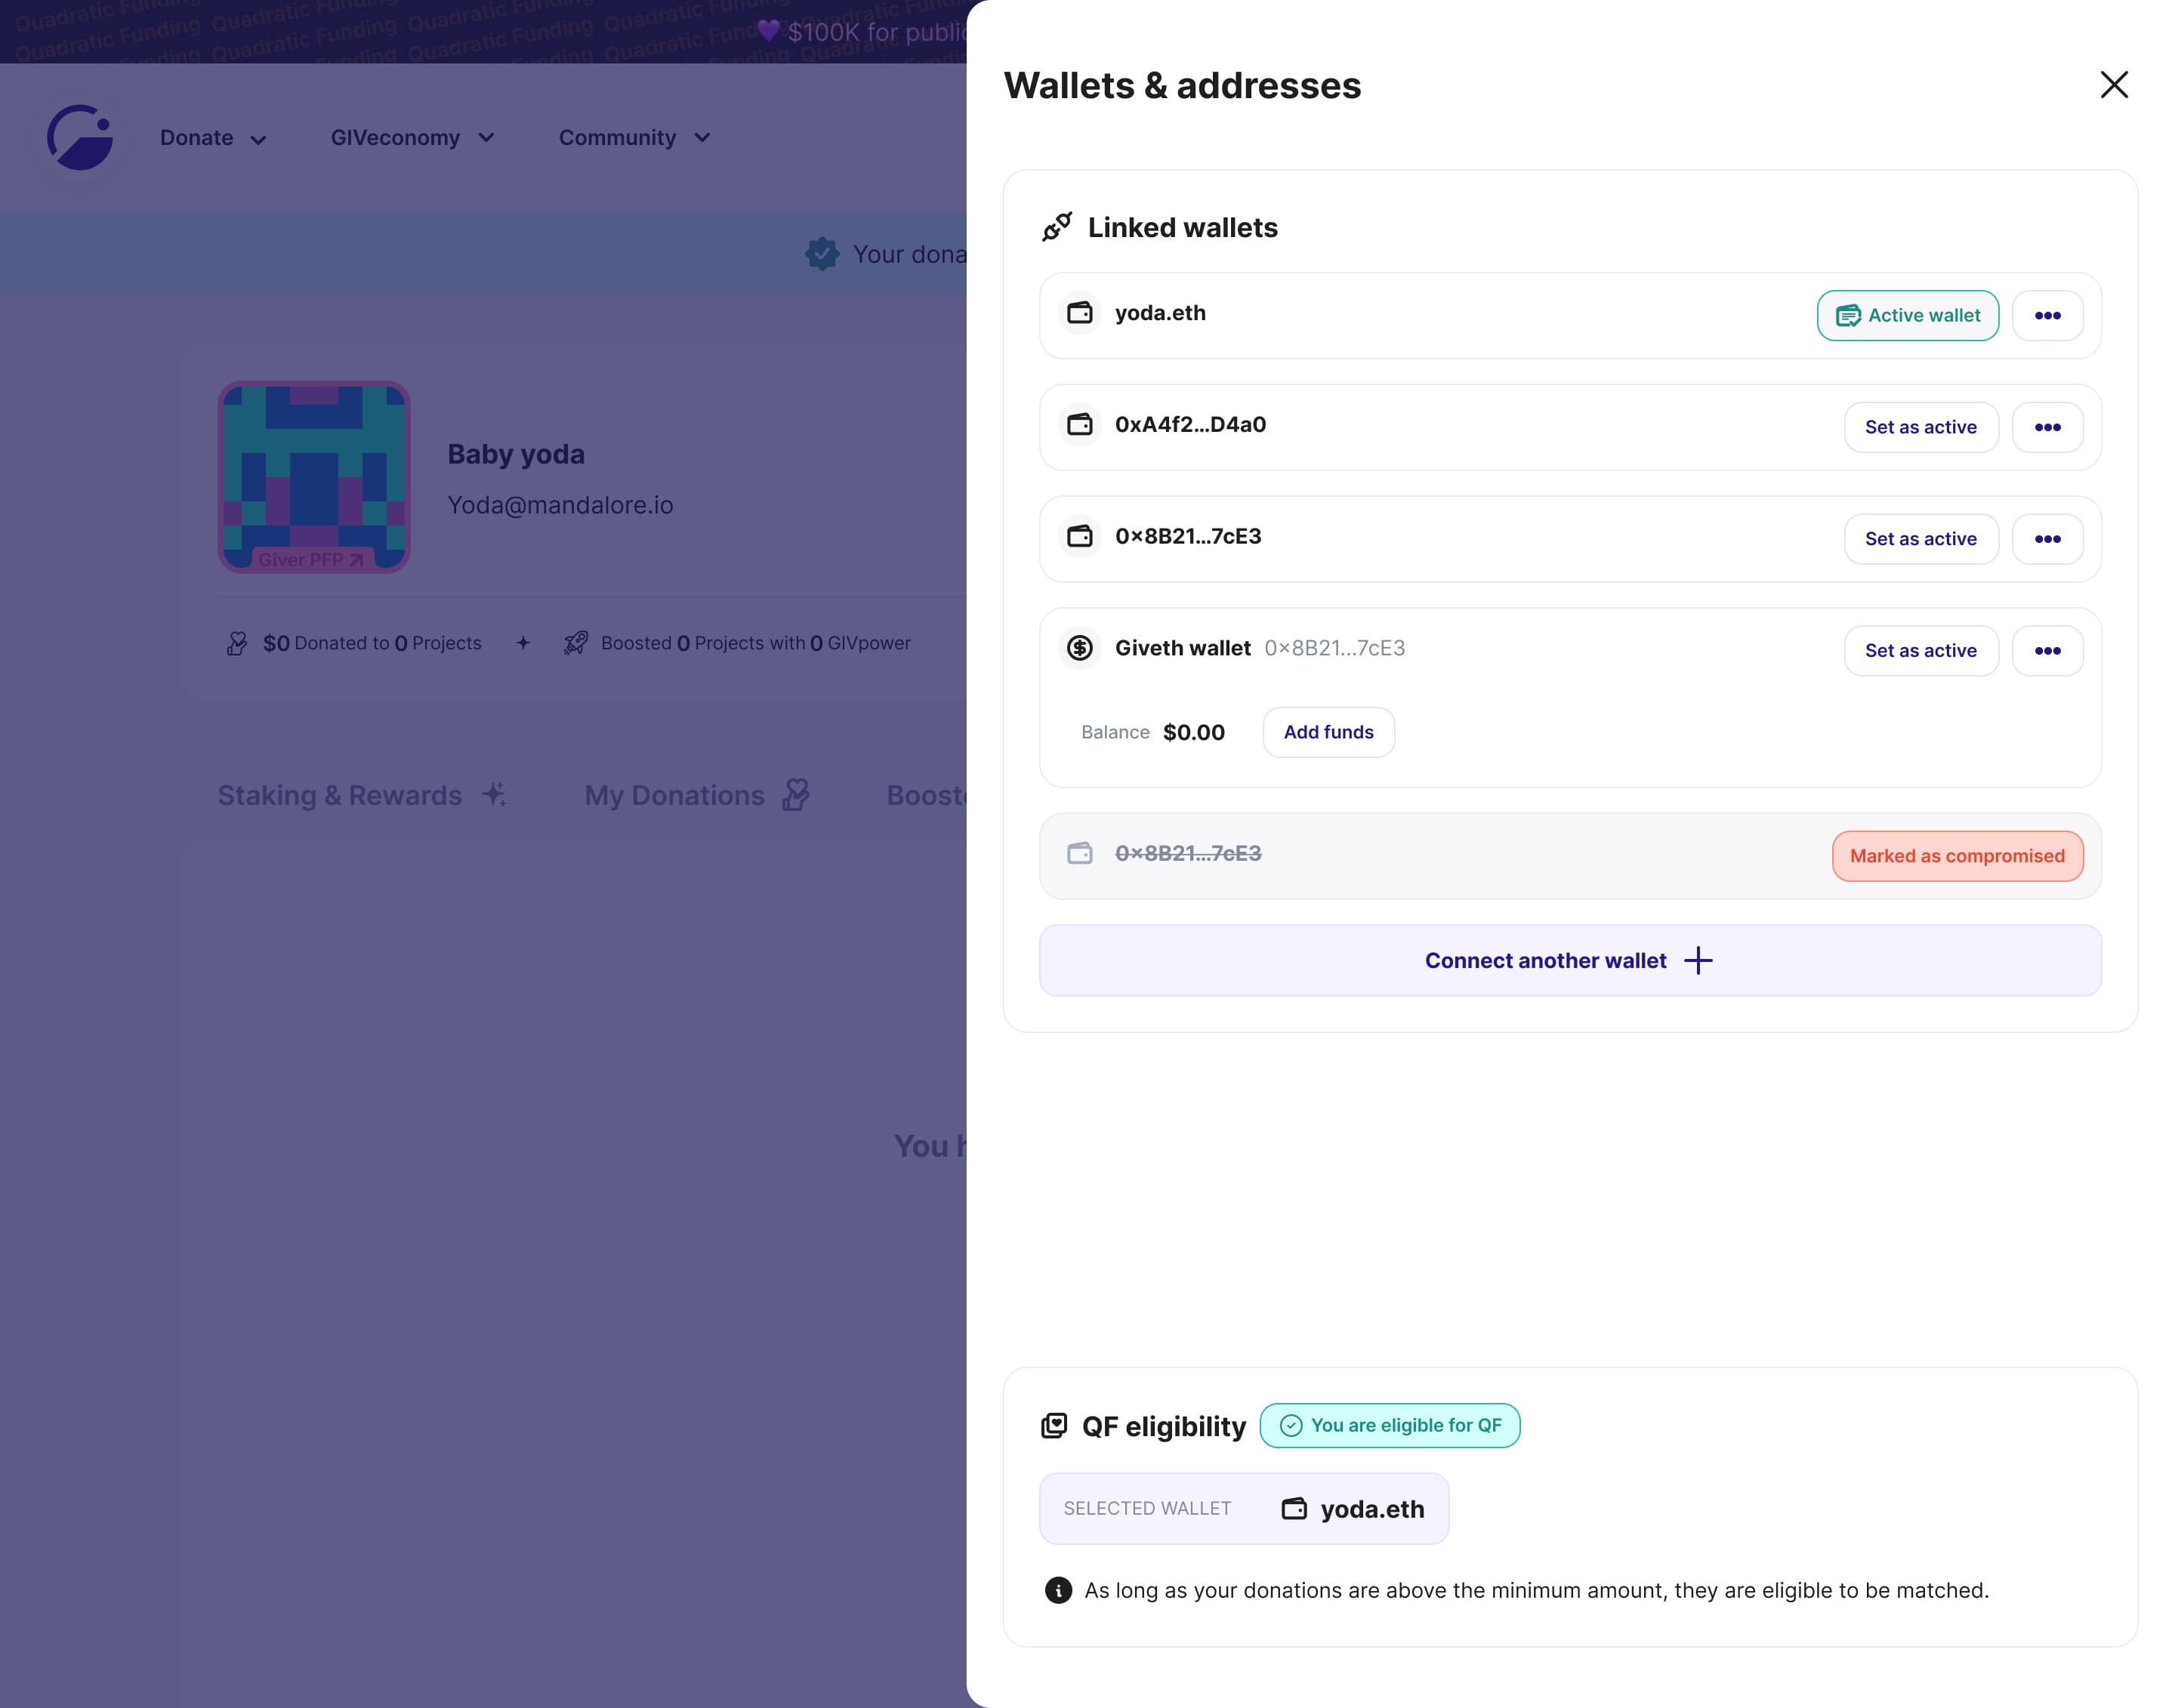Click the struck-through compromised address

1188,853
